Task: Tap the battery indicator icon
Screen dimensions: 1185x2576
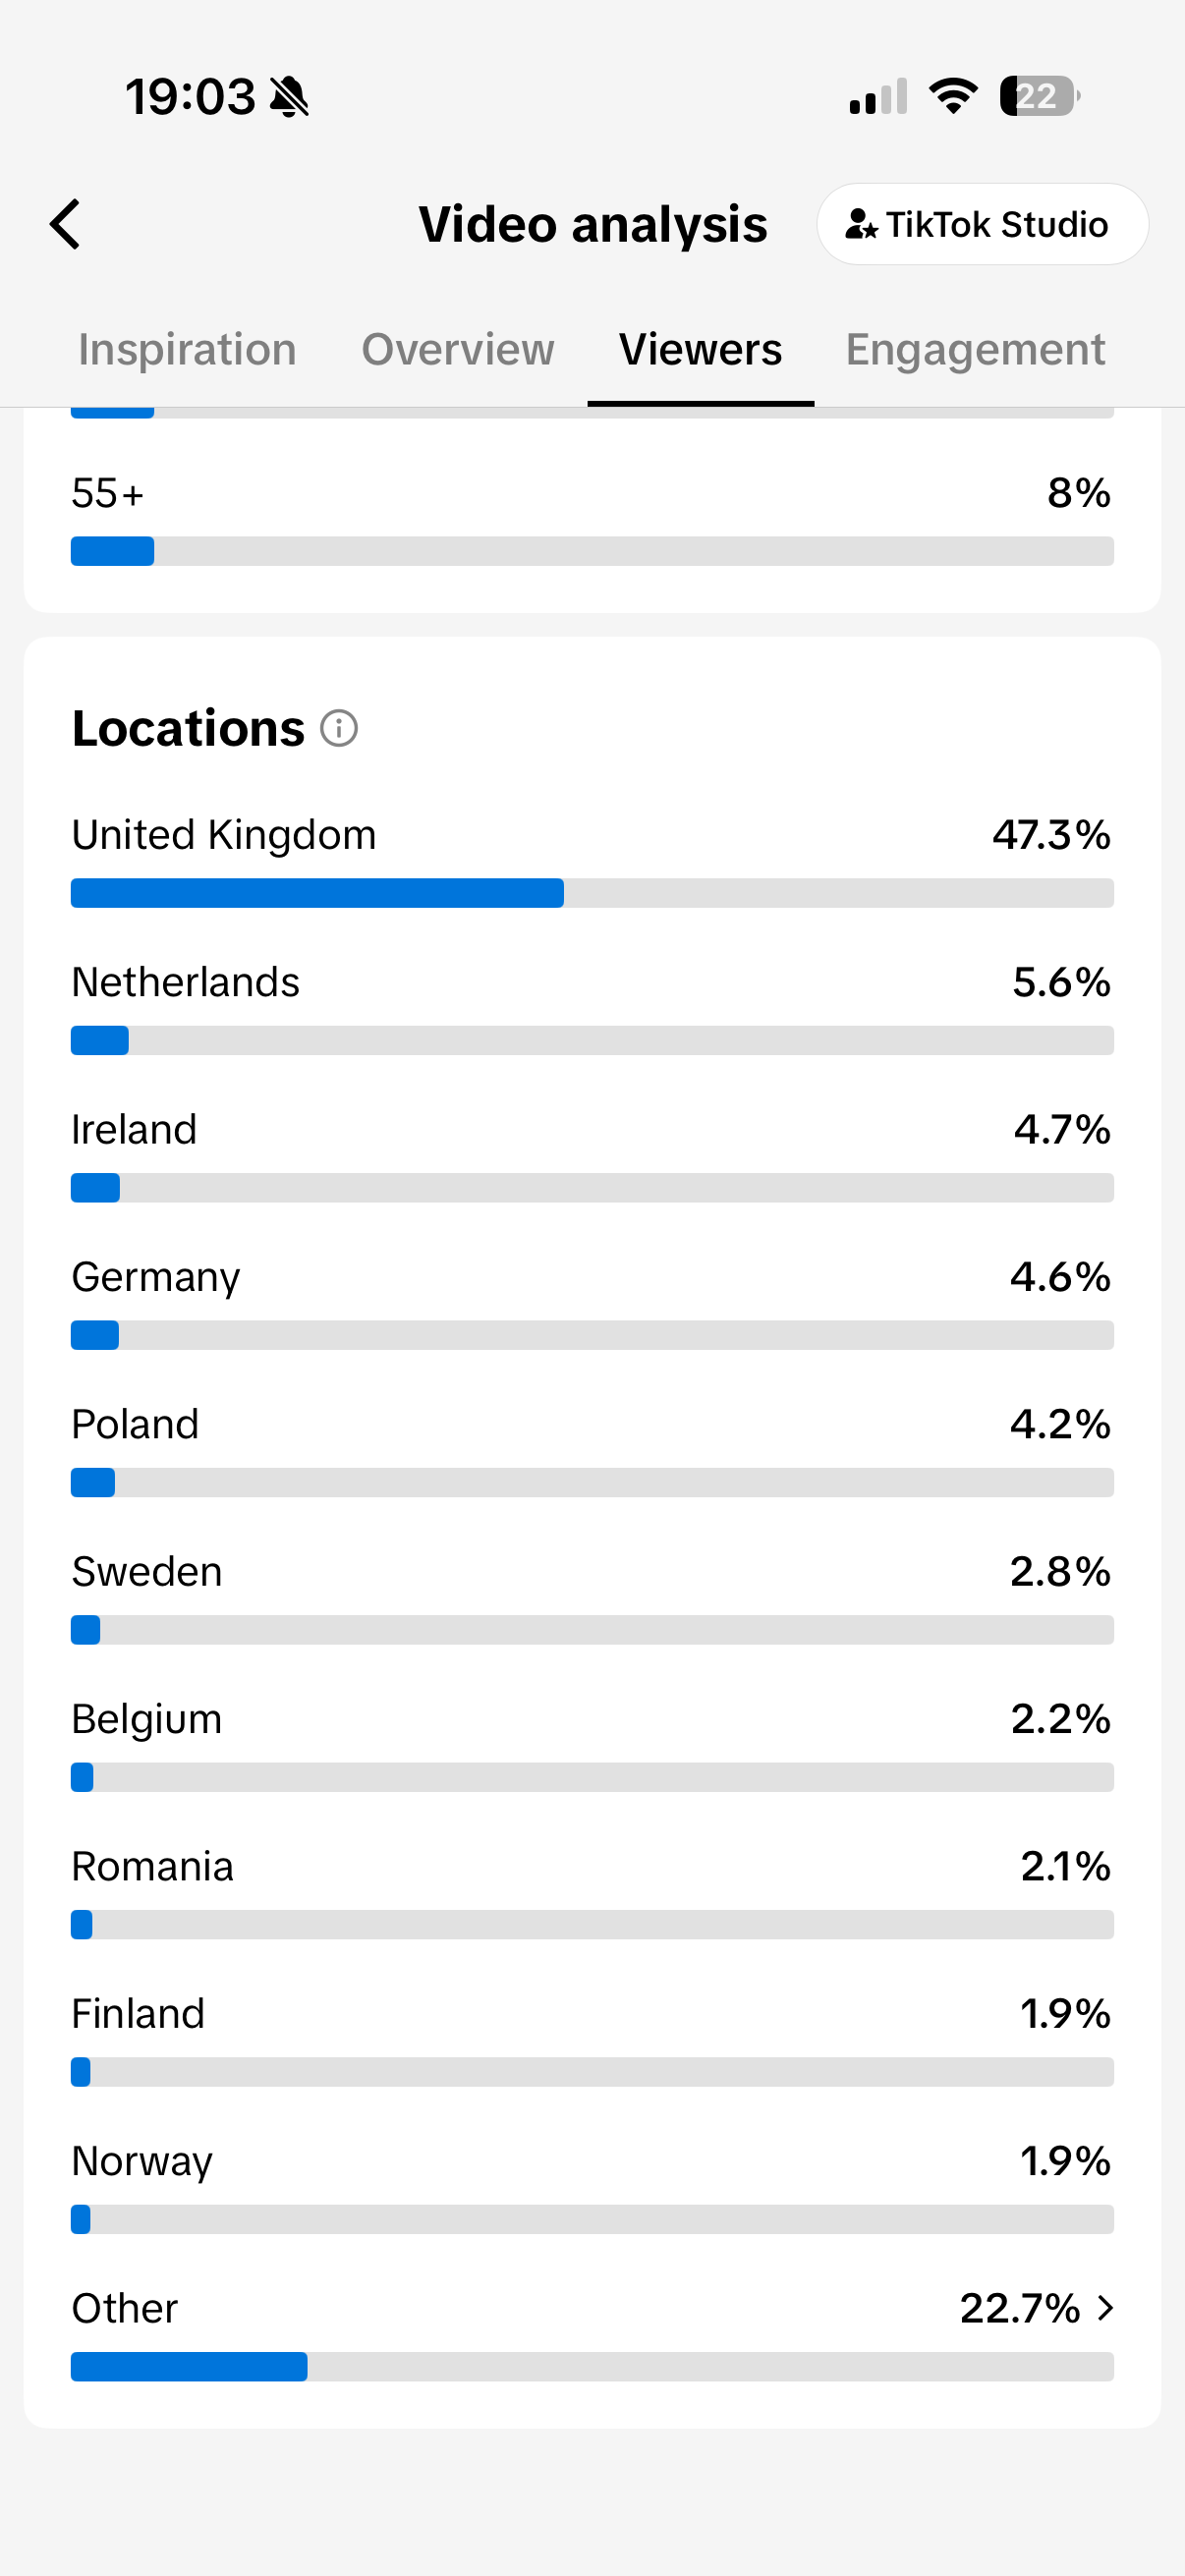Action: (1040, 96)
